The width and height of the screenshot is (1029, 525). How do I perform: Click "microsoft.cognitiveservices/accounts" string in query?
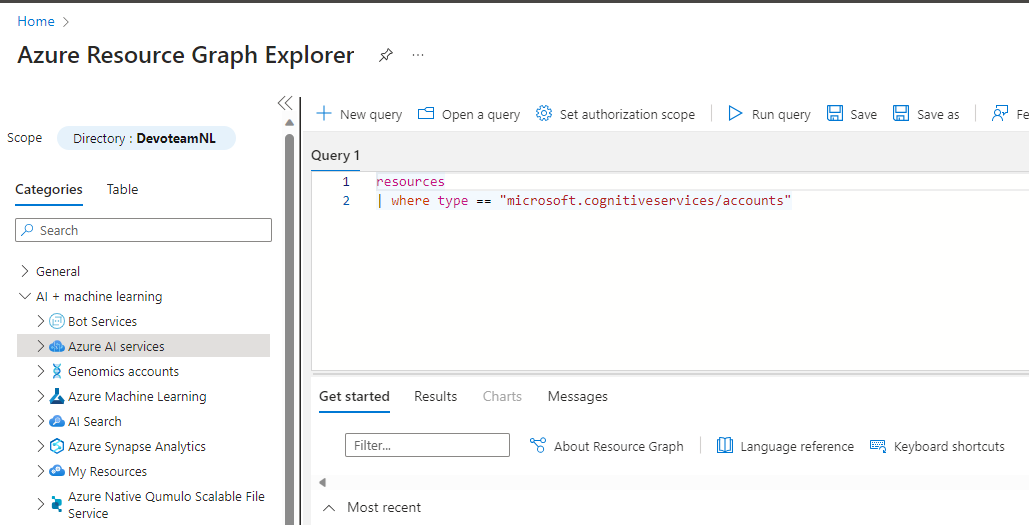click(x=645, y=201)
